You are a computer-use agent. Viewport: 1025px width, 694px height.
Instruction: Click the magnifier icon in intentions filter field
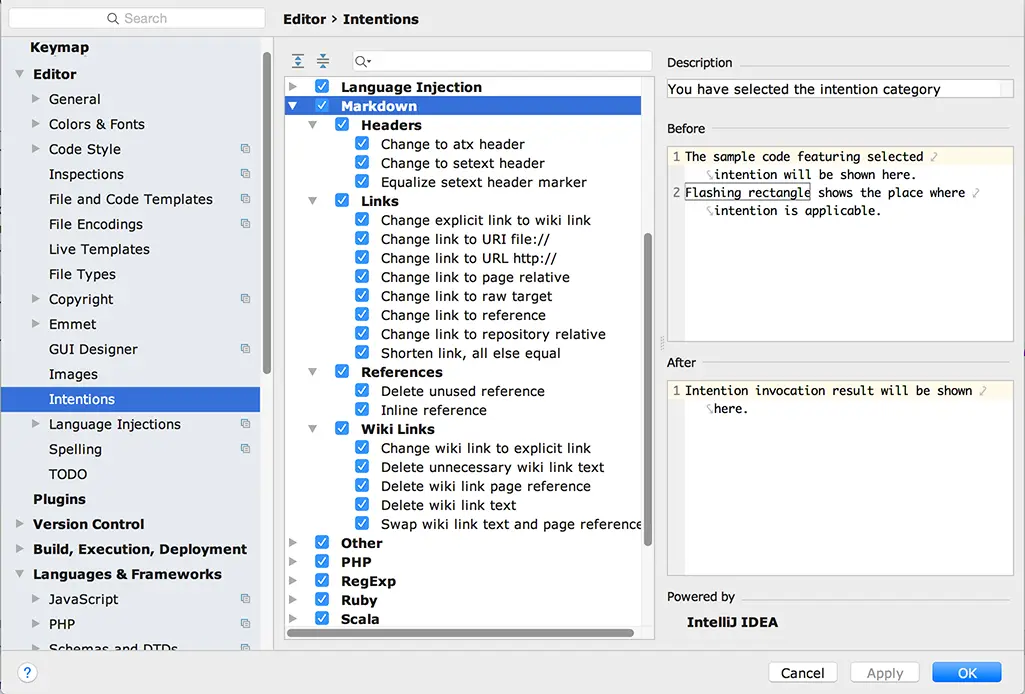(362, 61)
